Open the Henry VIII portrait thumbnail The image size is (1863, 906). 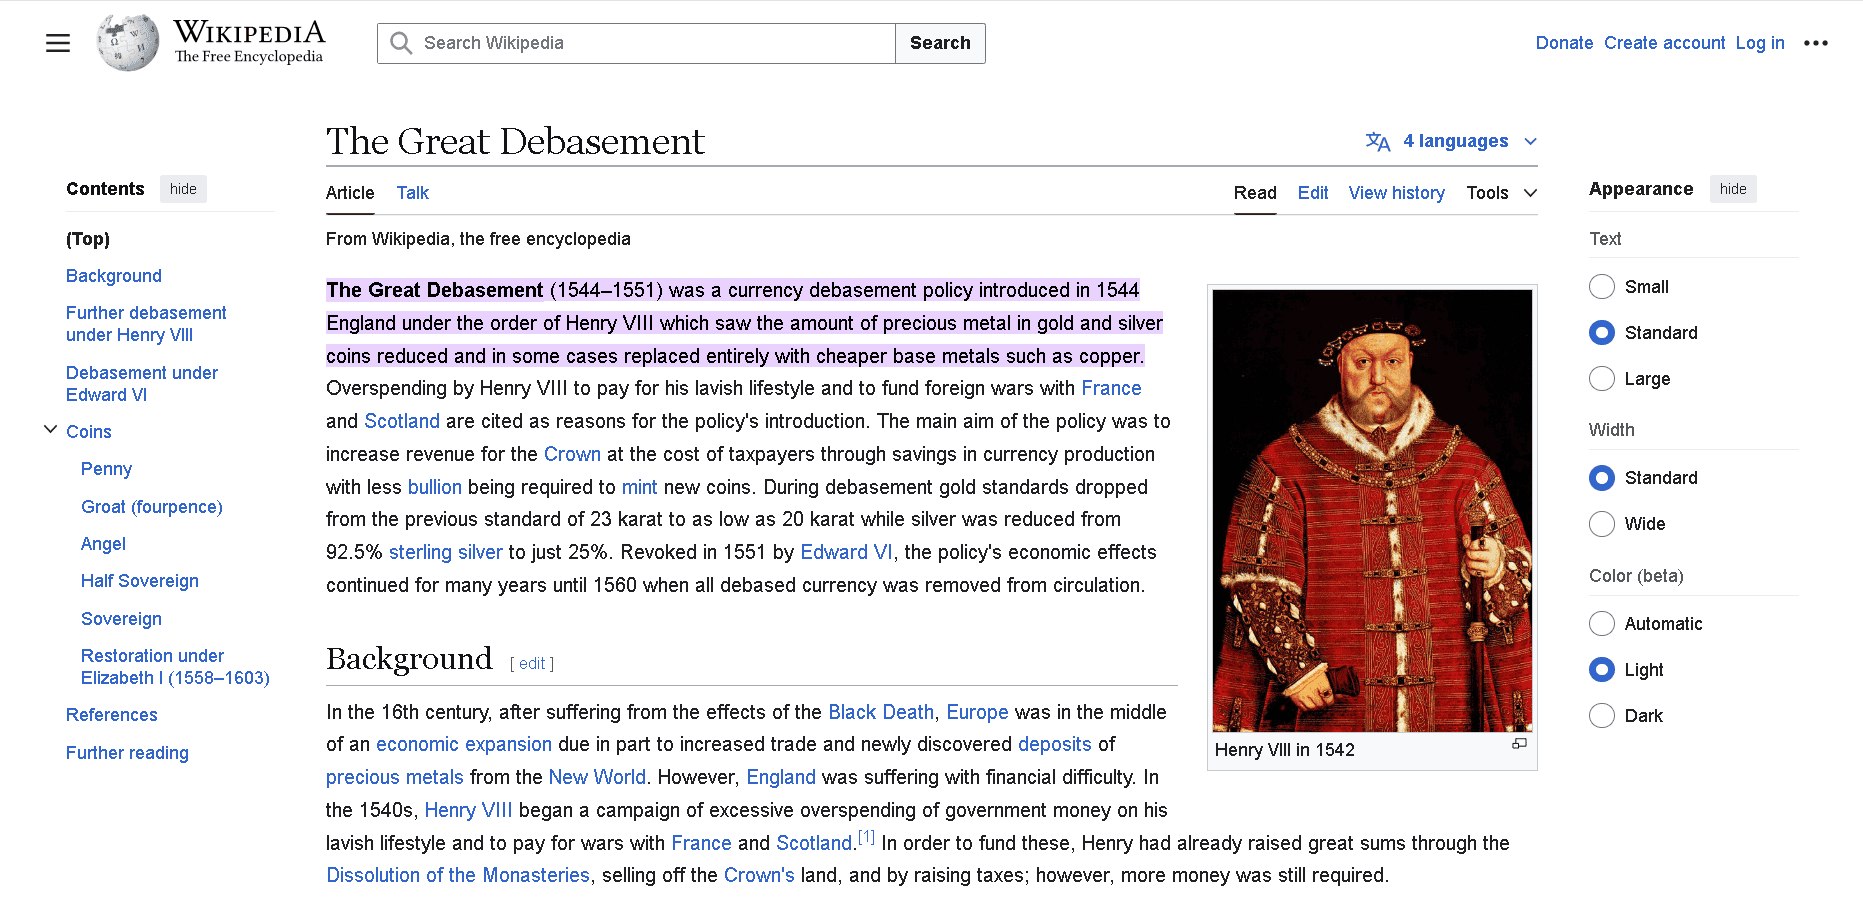1372,511
